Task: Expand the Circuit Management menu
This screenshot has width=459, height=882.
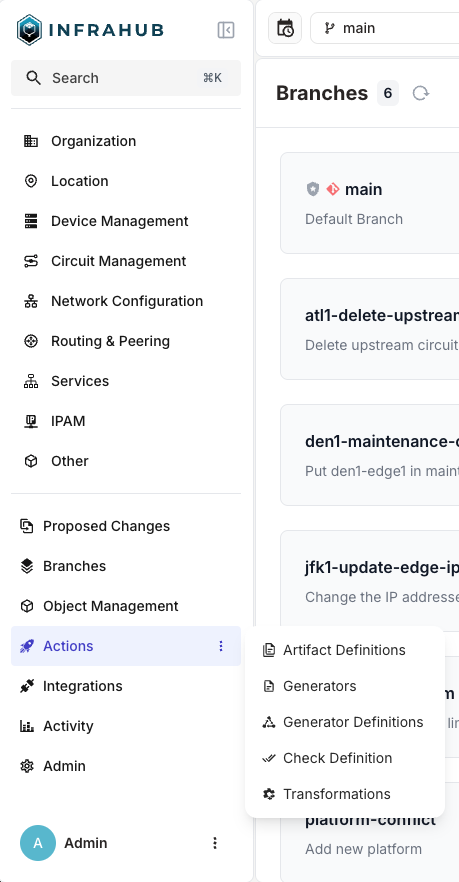Action: [126, 261]
